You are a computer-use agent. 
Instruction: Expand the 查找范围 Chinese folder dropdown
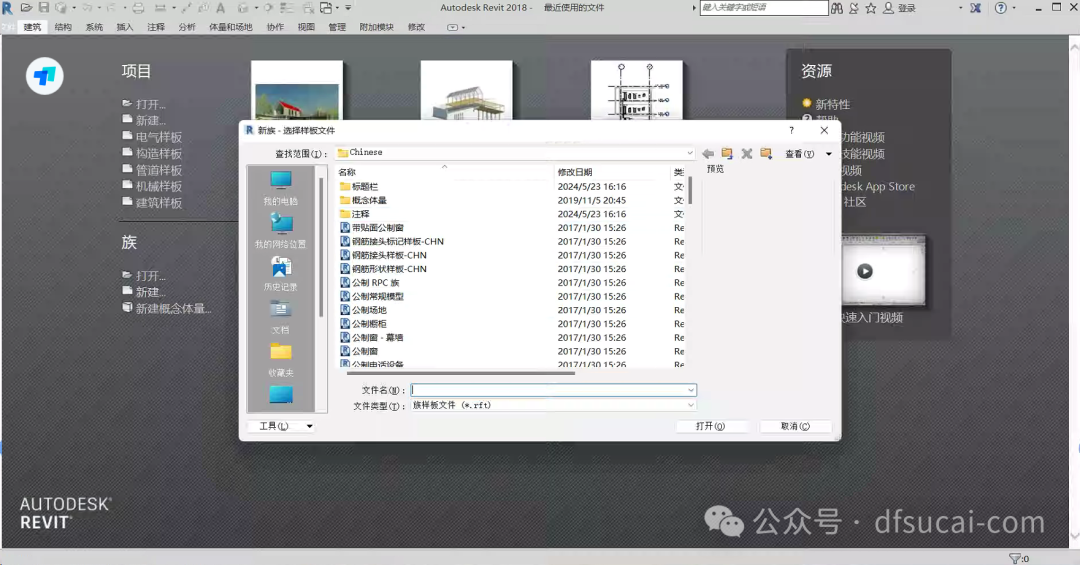point(689,153)
